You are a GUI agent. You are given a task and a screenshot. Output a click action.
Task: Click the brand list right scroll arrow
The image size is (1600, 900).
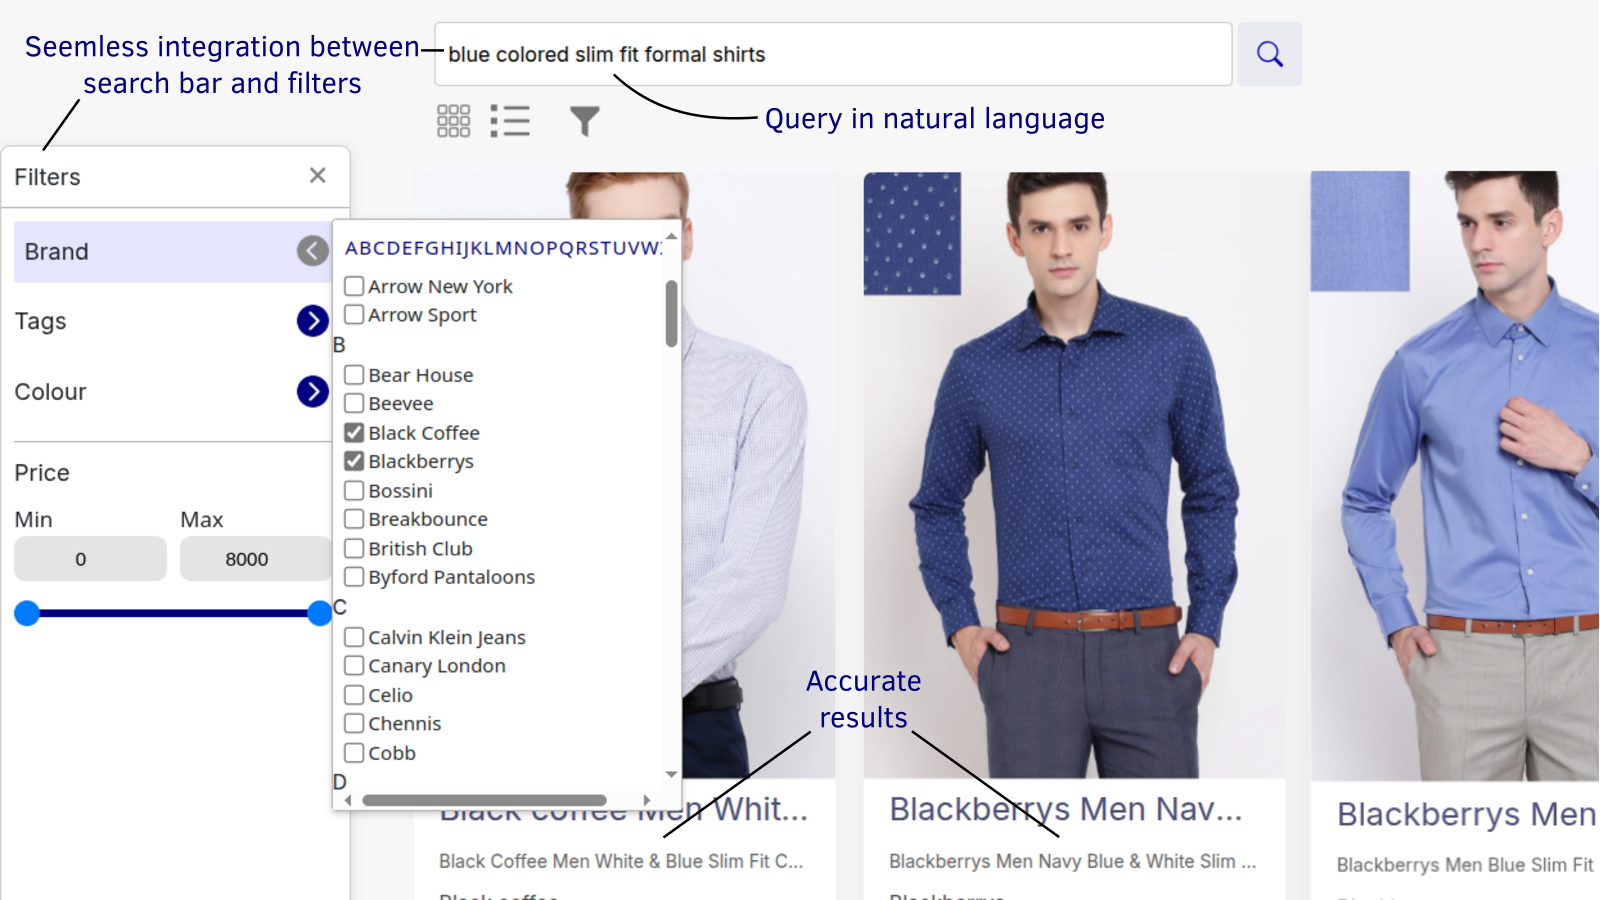point(647,800)
